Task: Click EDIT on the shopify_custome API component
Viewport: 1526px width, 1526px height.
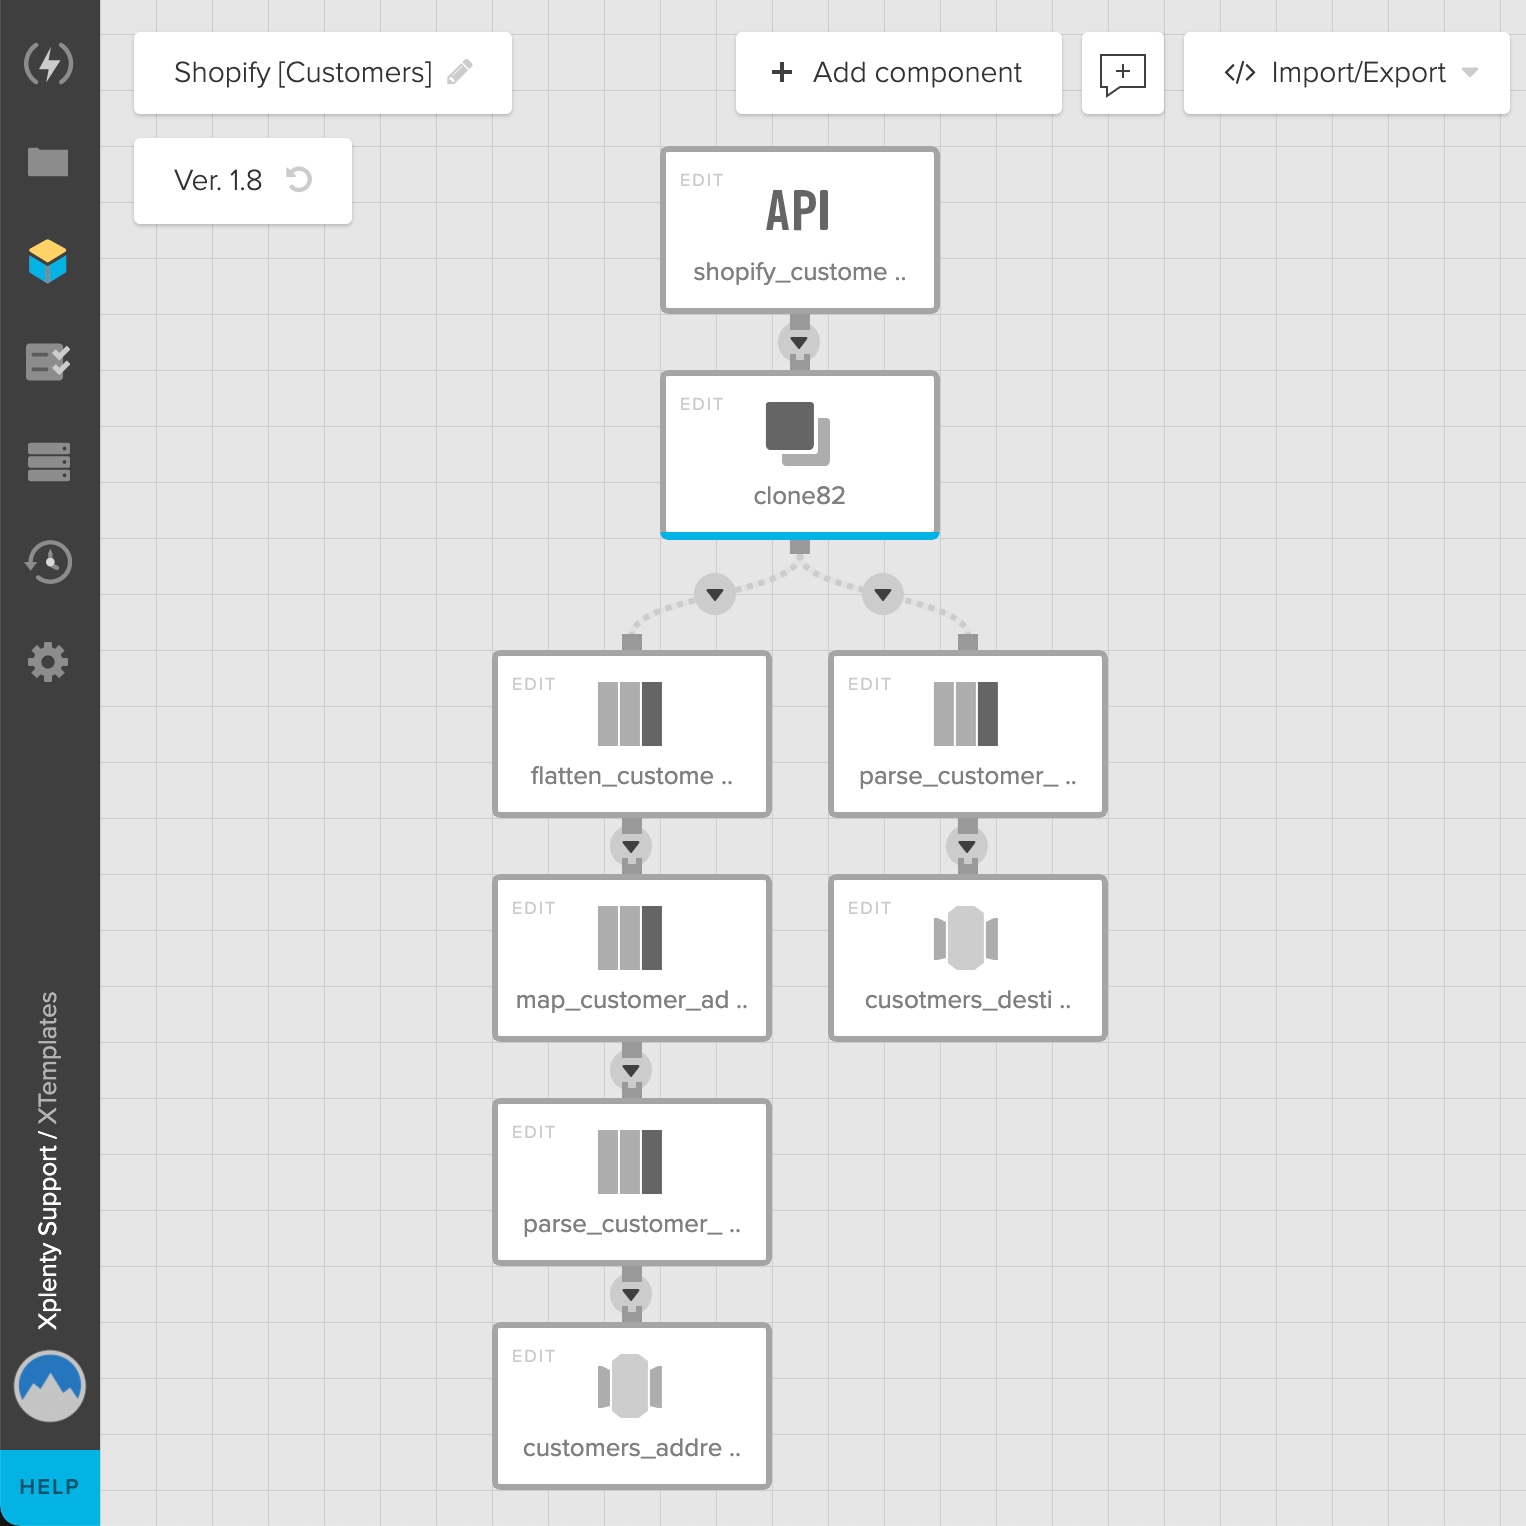Action: 701,180
